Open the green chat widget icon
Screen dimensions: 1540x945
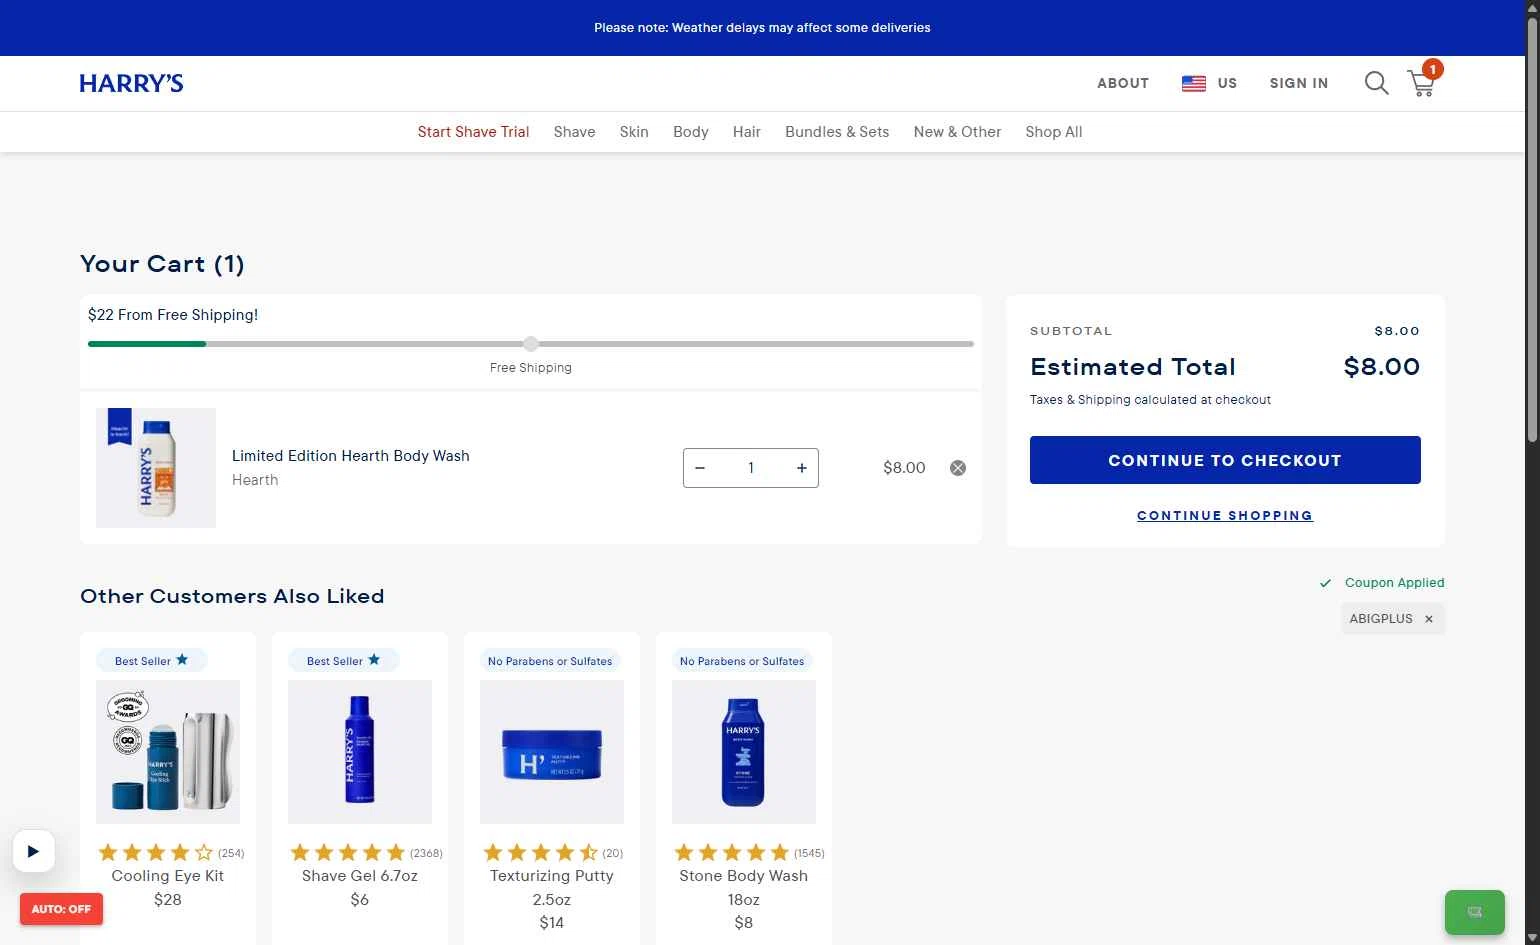point(1474,912)
